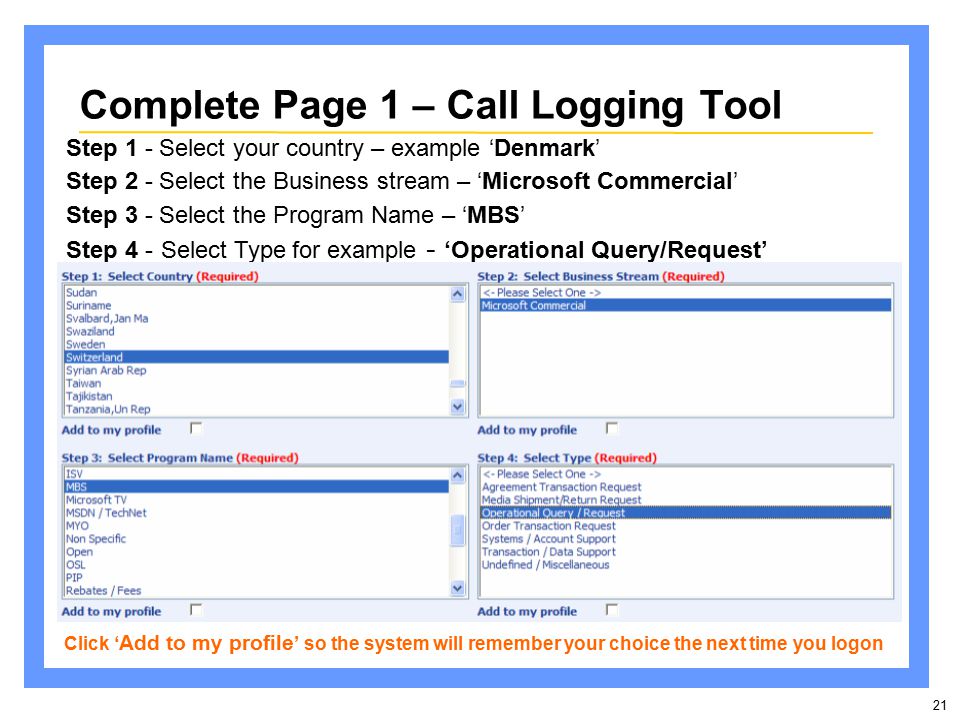
Task: Choose 'Agreement Transaction Request' type
Action: [x=686, y=487]
